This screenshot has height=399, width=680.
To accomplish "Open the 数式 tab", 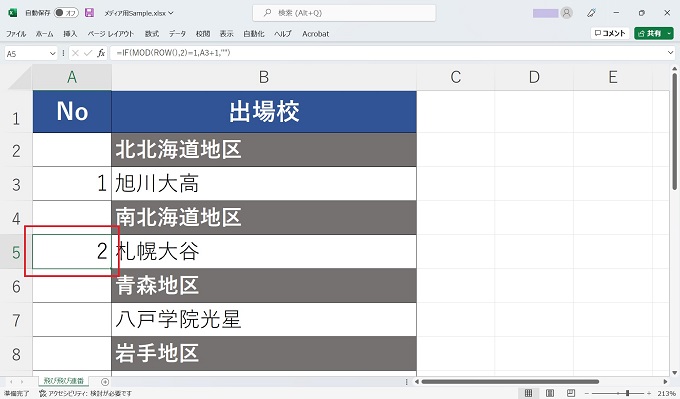I will [x=152, y=34].
